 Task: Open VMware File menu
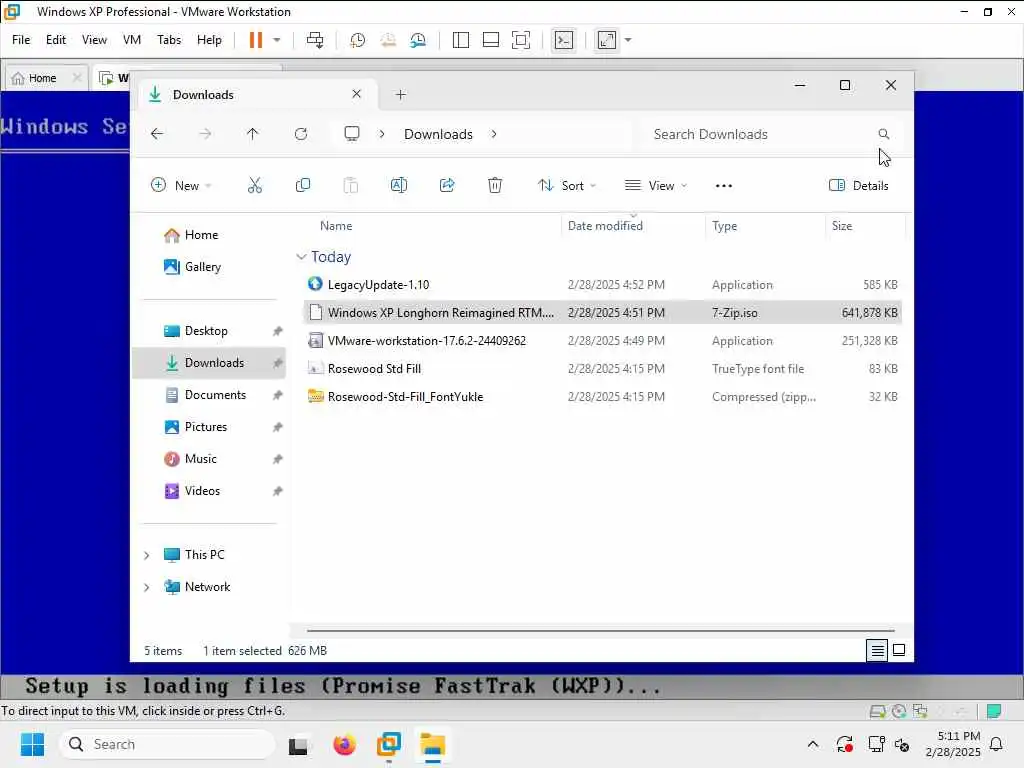pos(21,40)
